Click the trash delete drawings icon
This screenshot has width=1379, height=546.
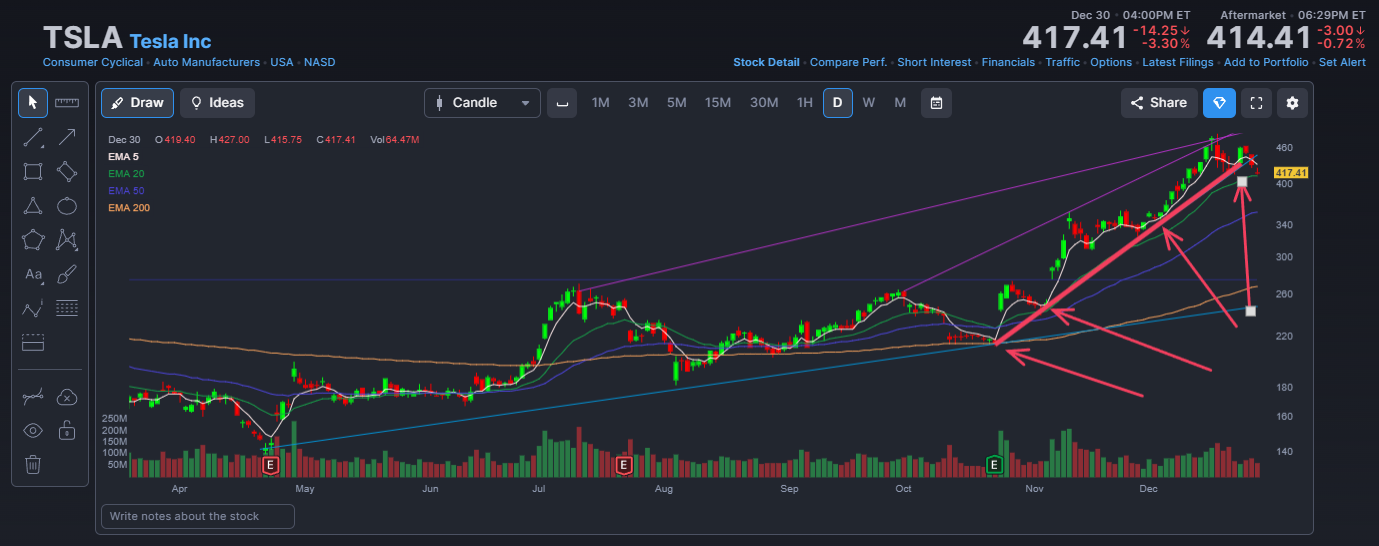(33, 464)
